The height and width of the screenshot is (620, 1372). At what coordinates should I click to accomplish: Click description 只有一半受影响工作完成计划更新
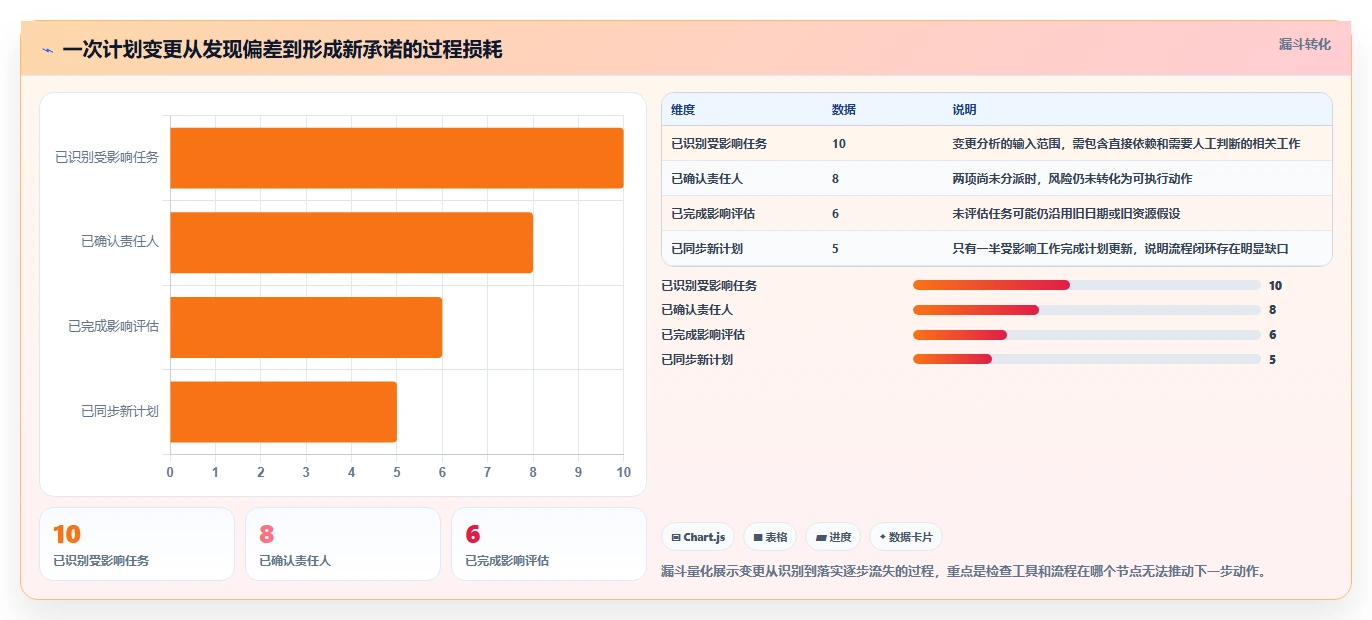1121,249
